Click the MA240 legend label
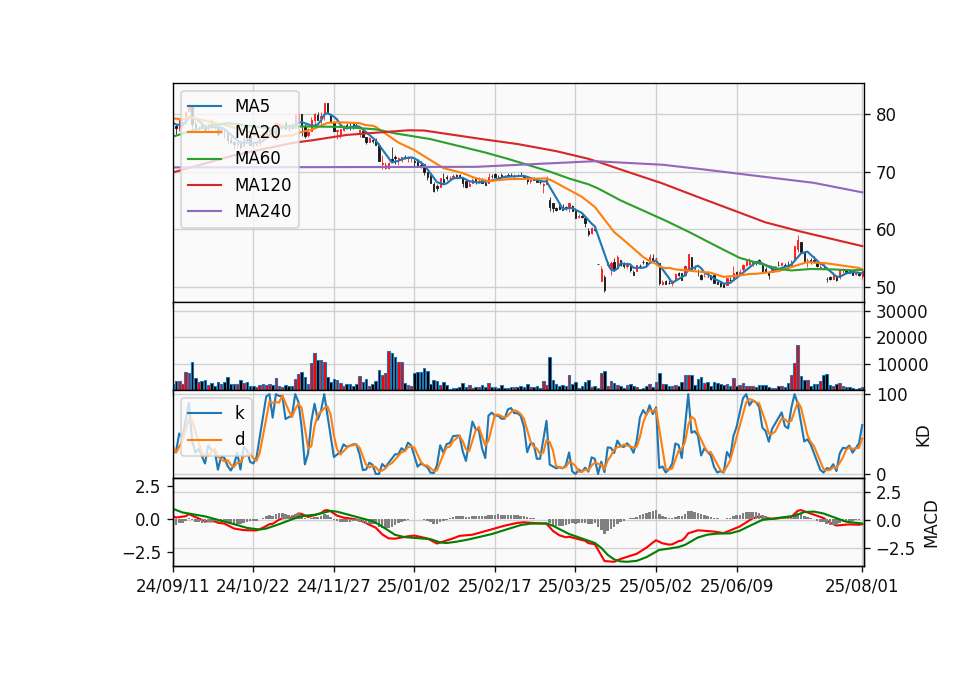The width and height of the screenshot is (960, 690). [x=263, y=211]
